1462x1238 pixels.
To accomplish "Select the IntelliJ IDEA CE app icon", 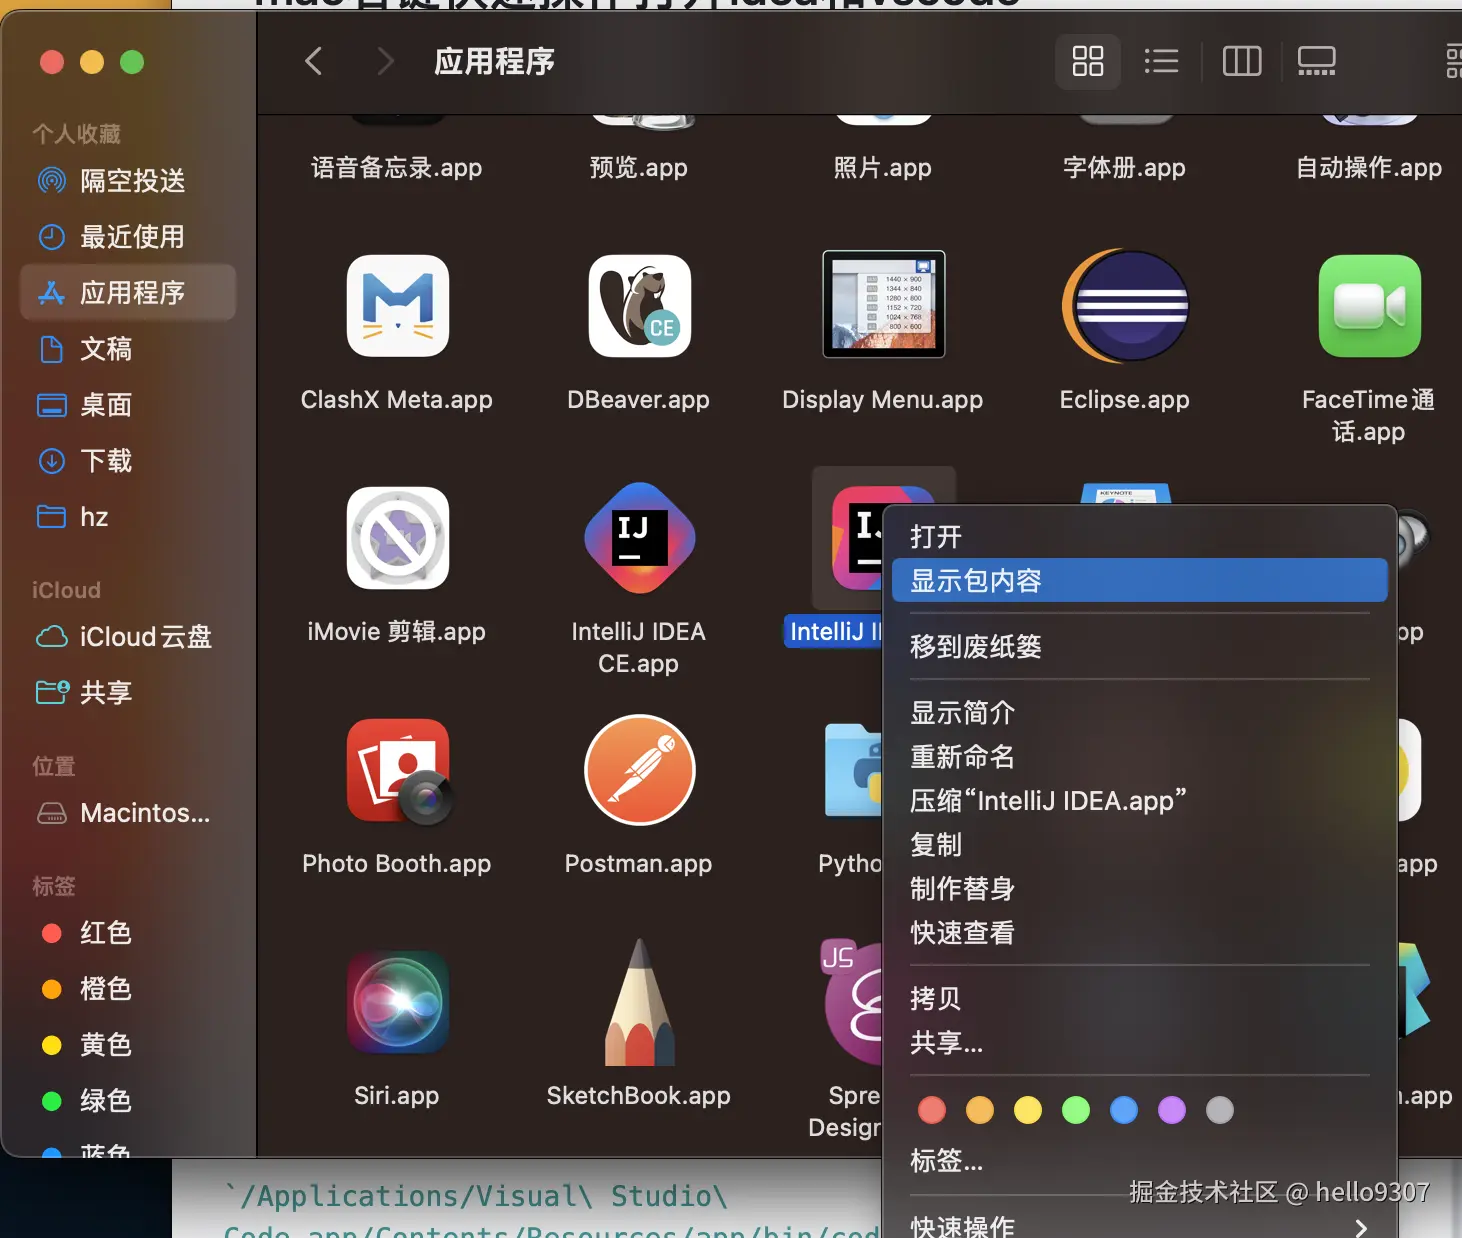I will click(640, 538).
